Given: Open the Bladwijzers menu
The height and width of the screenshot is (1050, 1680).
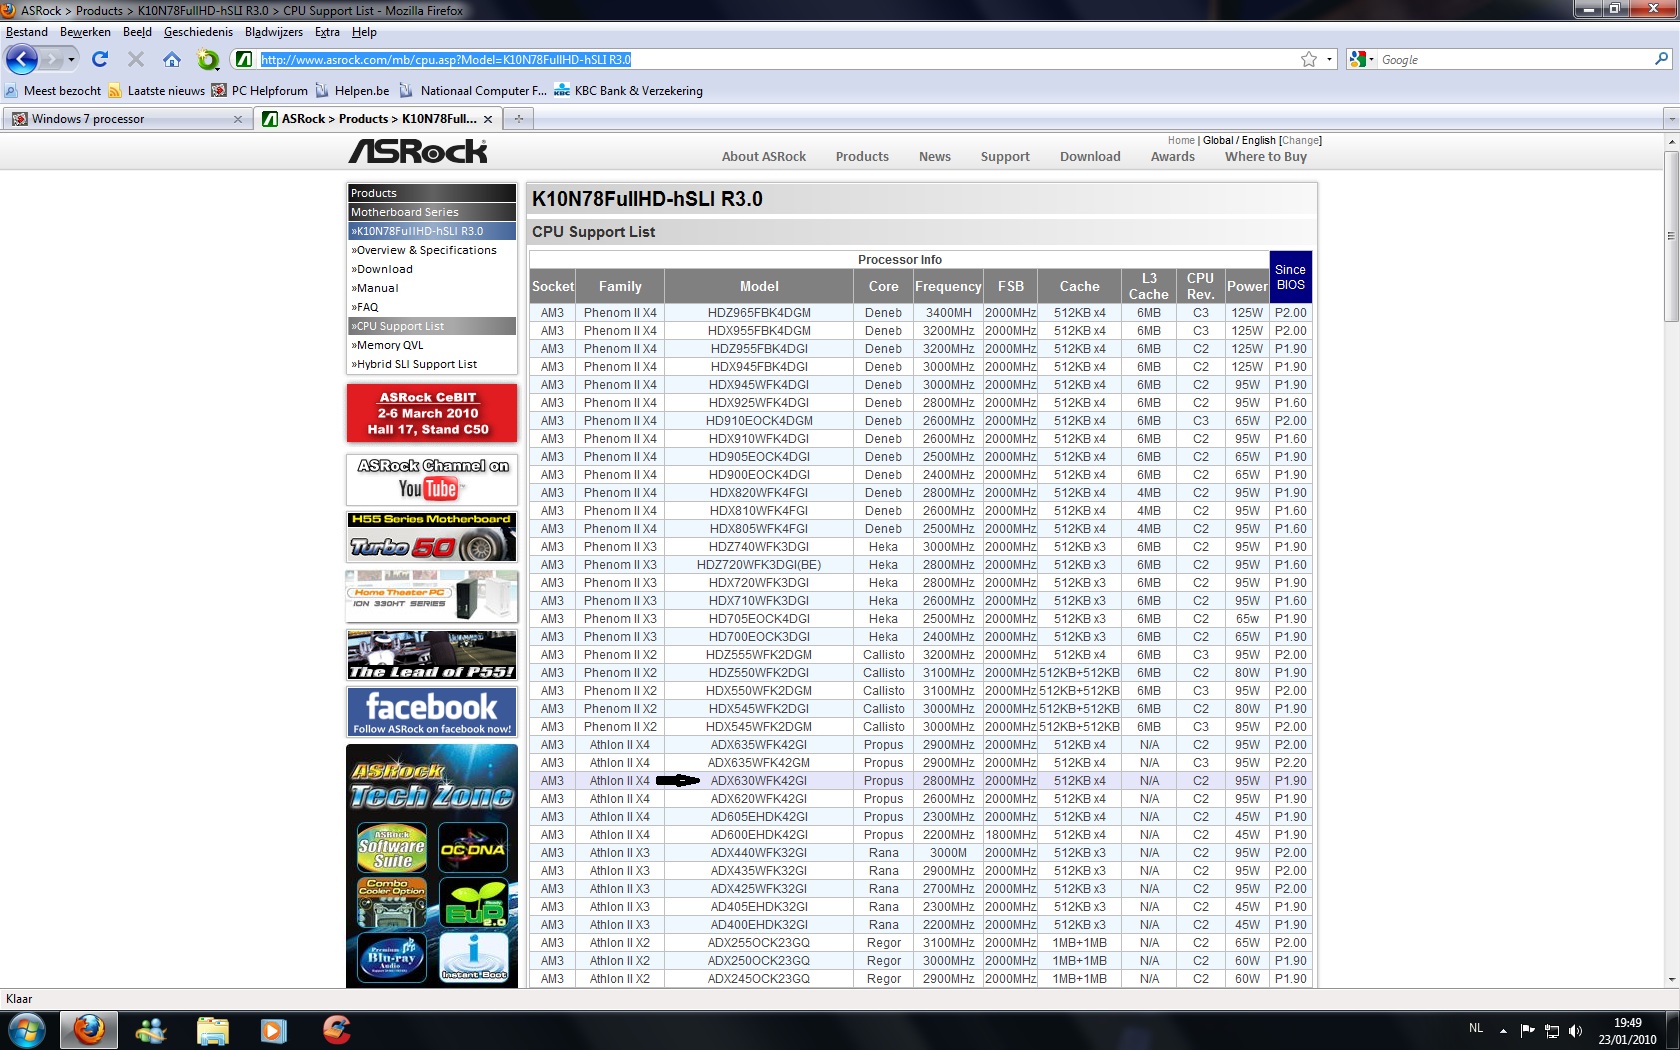Looking at the screenshot, I should click(x=274, y=32).
